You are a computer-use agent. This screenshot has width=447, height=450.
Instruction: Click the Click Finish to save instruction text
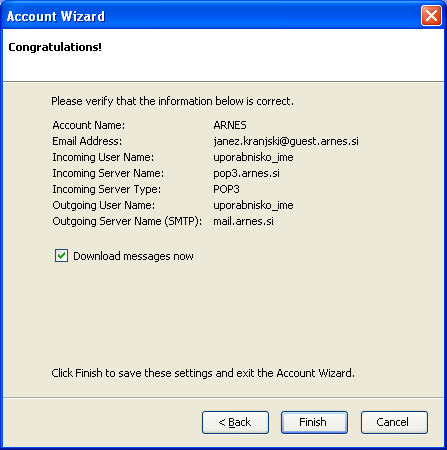(203, 373)
